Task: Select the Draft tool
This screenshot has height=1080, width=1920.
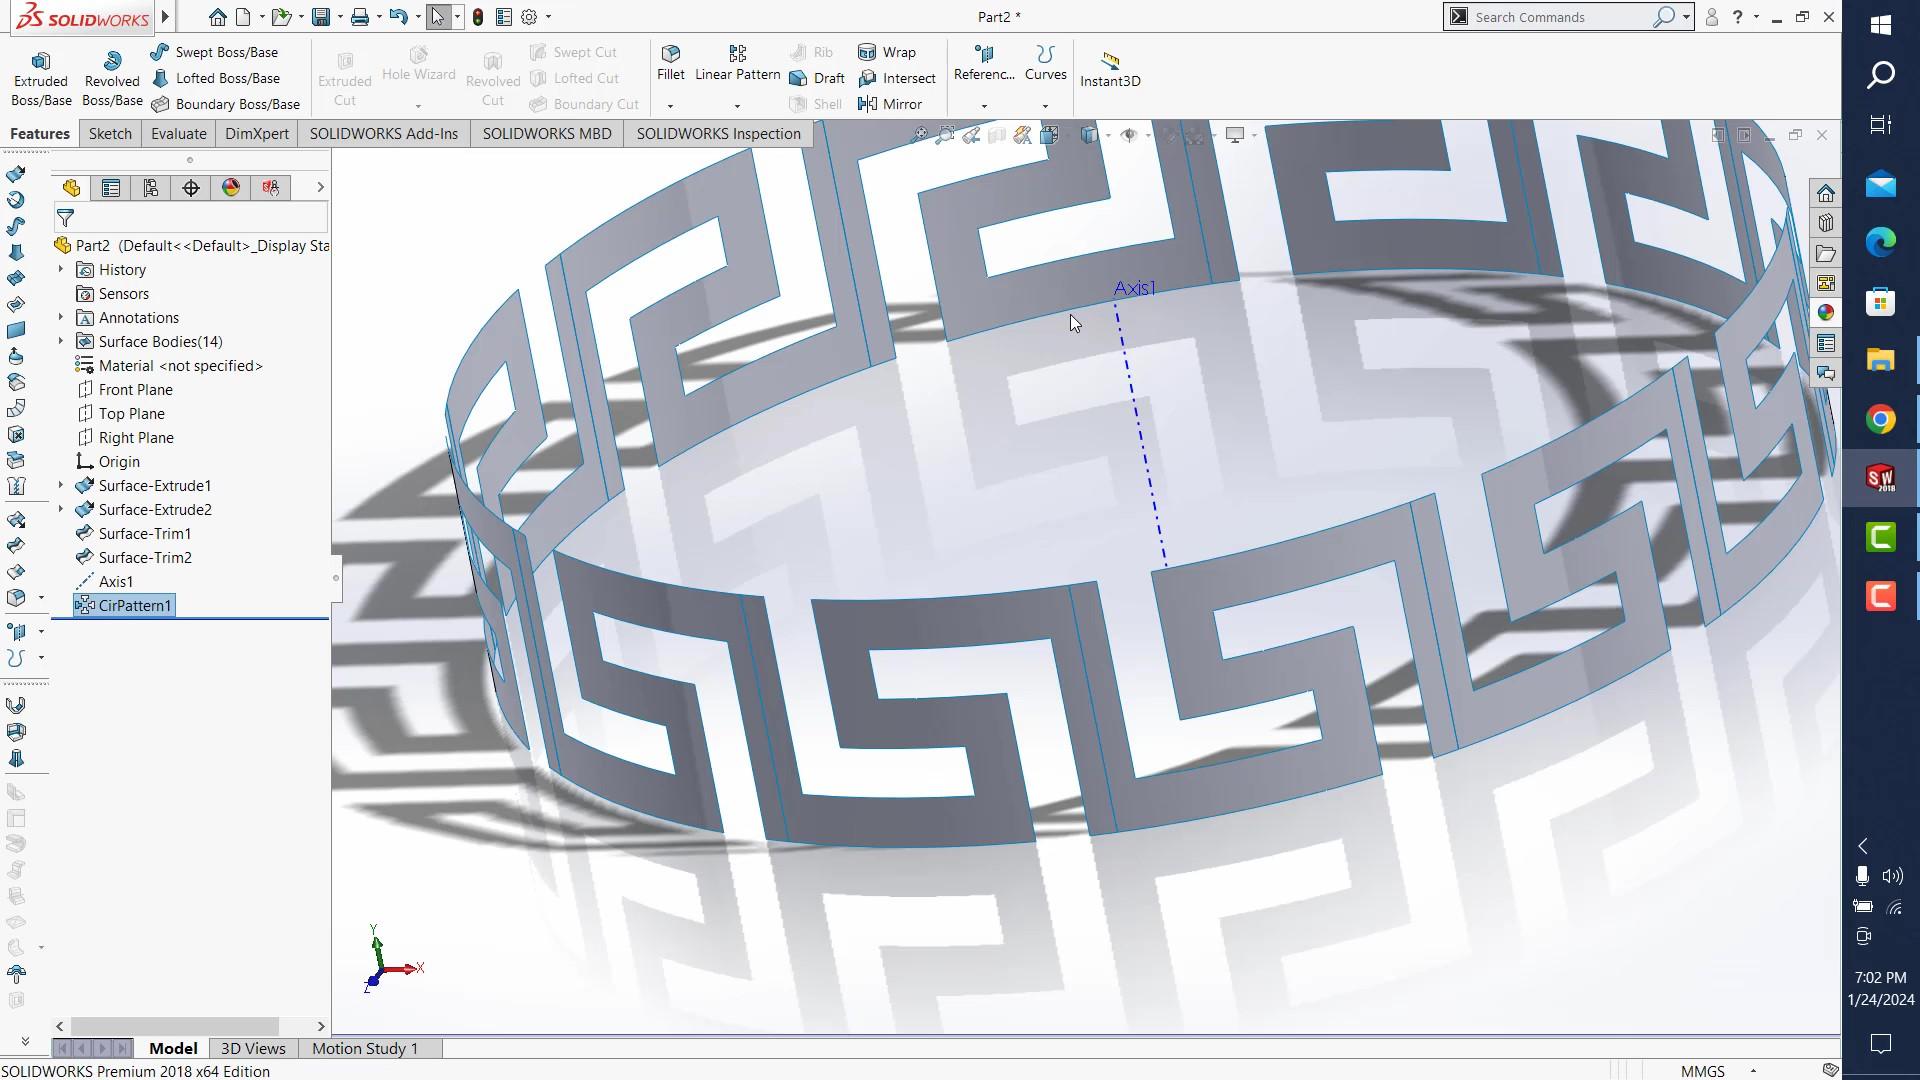Action: (817, 78)
